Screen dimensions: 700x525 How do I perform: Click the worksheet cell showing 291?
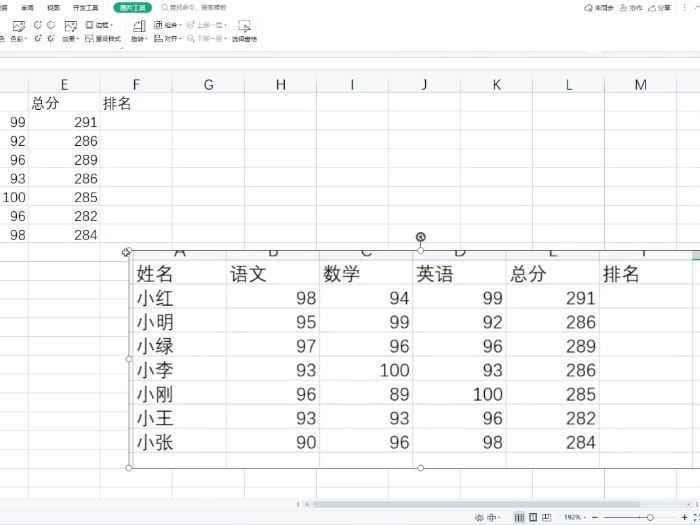click(x=64, y=122)
